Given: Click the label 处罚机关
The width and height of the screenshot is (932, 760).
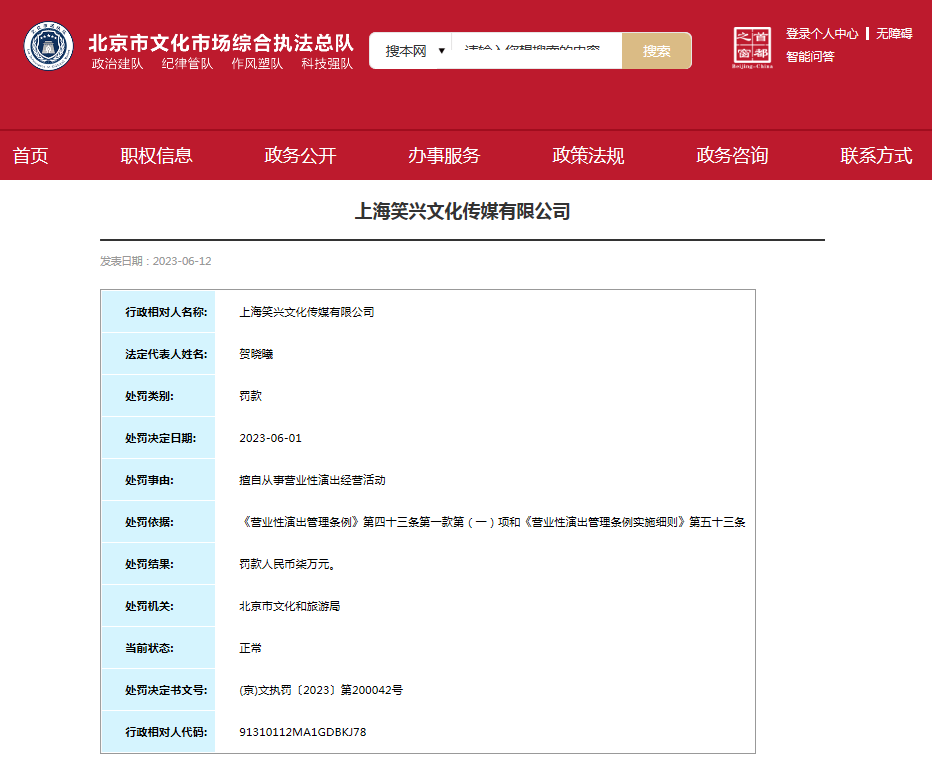Looking at the screenshot, I should [x=149, y=606].
